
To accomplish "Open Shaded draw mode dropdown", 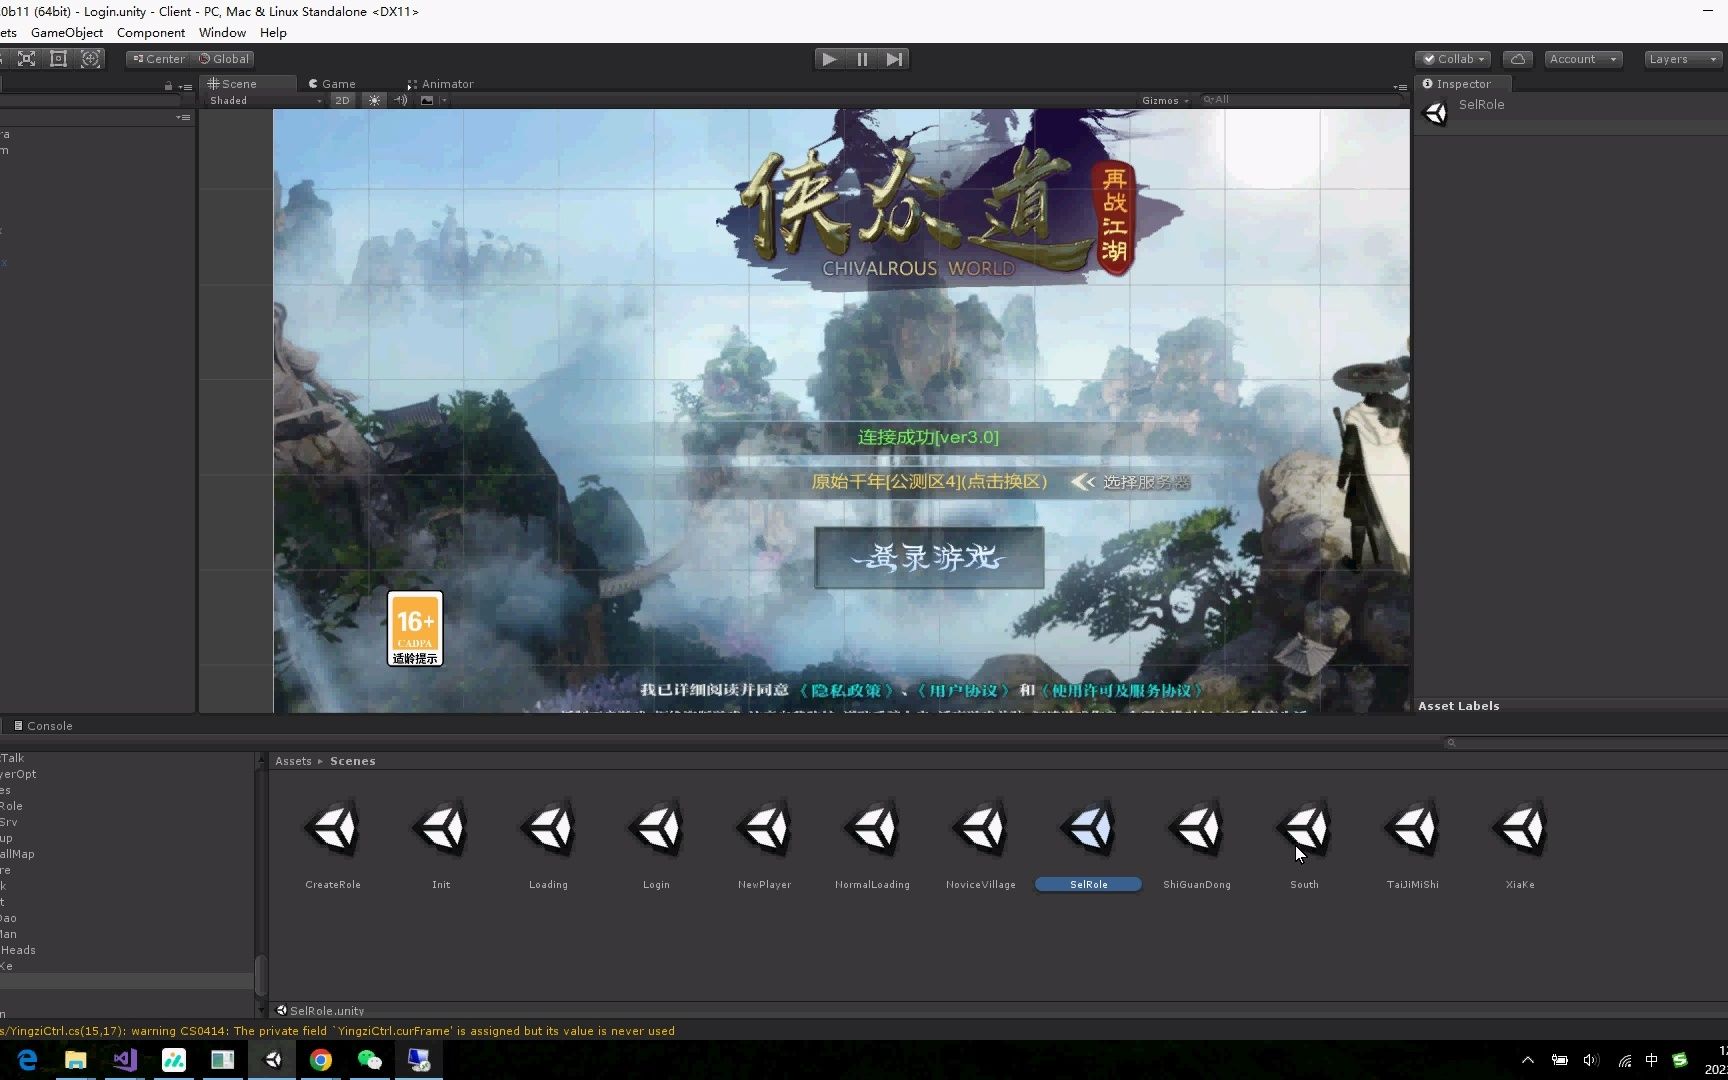I will tap(265, 100).
